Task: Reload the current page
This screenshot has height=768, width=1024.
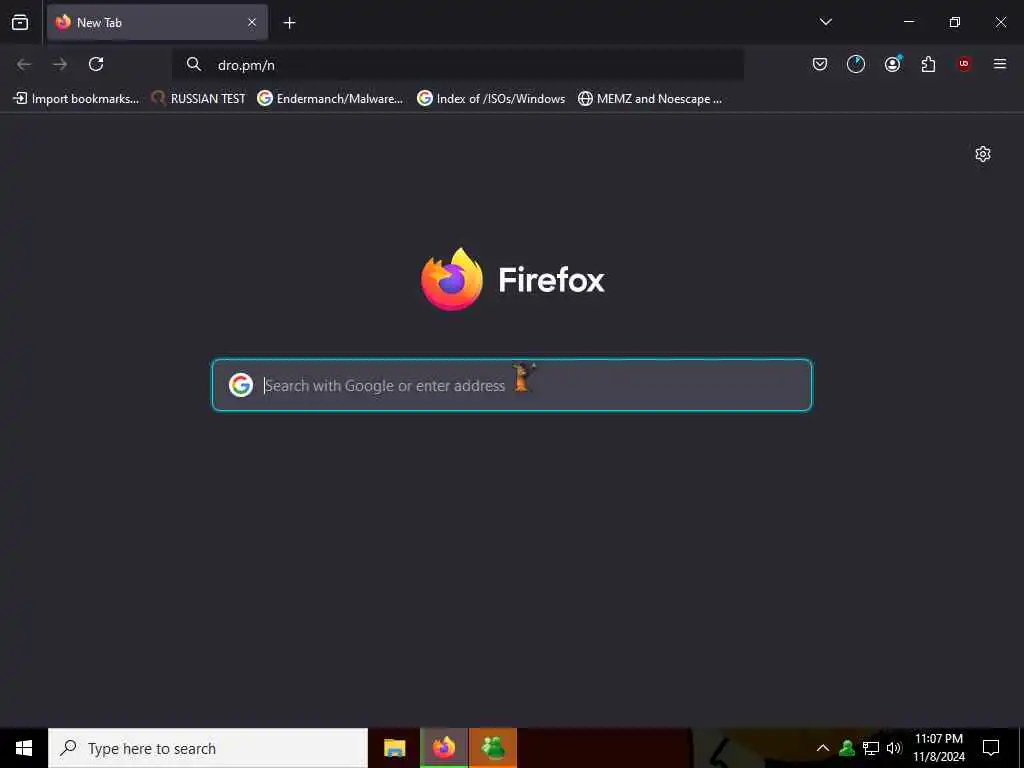Action: [96, 64]
